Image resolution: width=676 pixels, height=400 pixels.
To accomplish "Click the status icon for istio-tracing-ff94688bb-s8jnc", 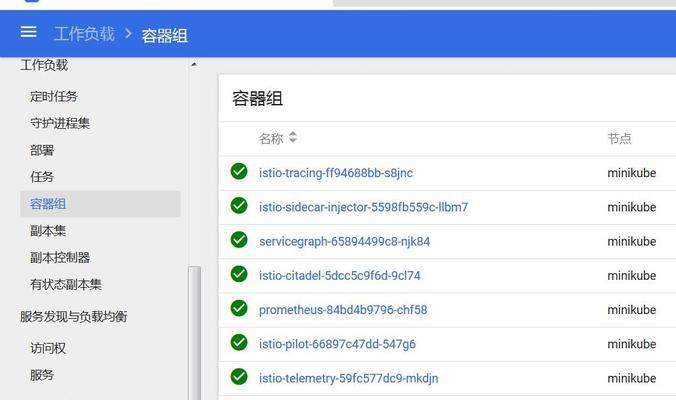I will click(239, 171).
